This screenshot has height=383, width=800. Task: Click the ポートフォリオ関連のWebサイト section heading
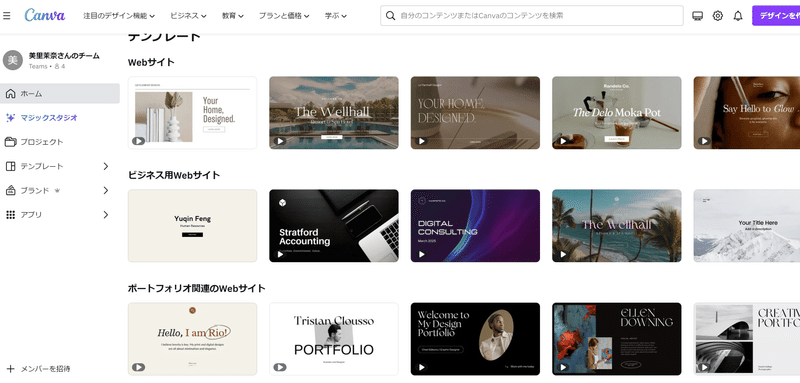click(x=196, y=288)
